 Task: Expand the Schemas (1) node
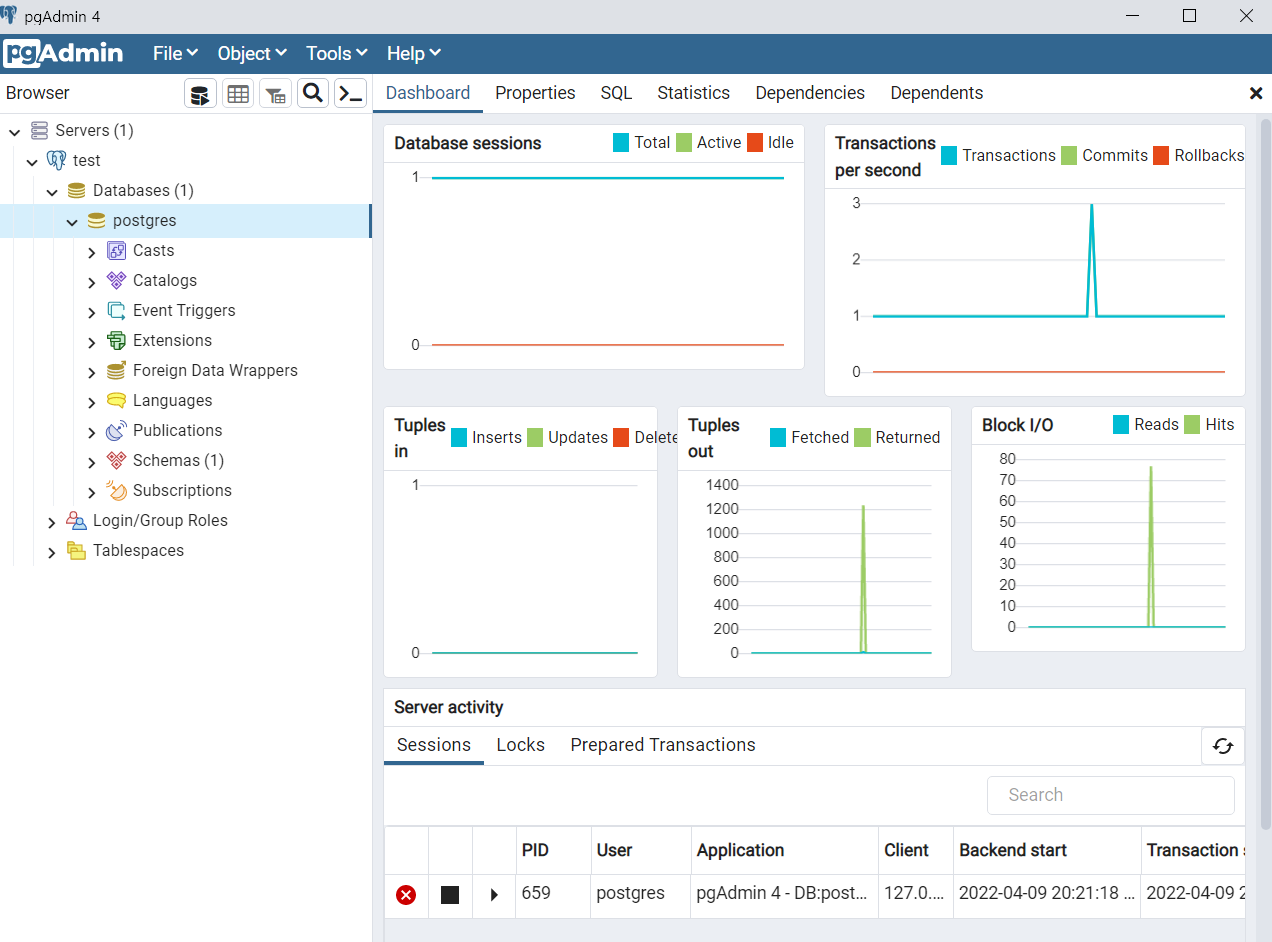(x=92, y=462)
